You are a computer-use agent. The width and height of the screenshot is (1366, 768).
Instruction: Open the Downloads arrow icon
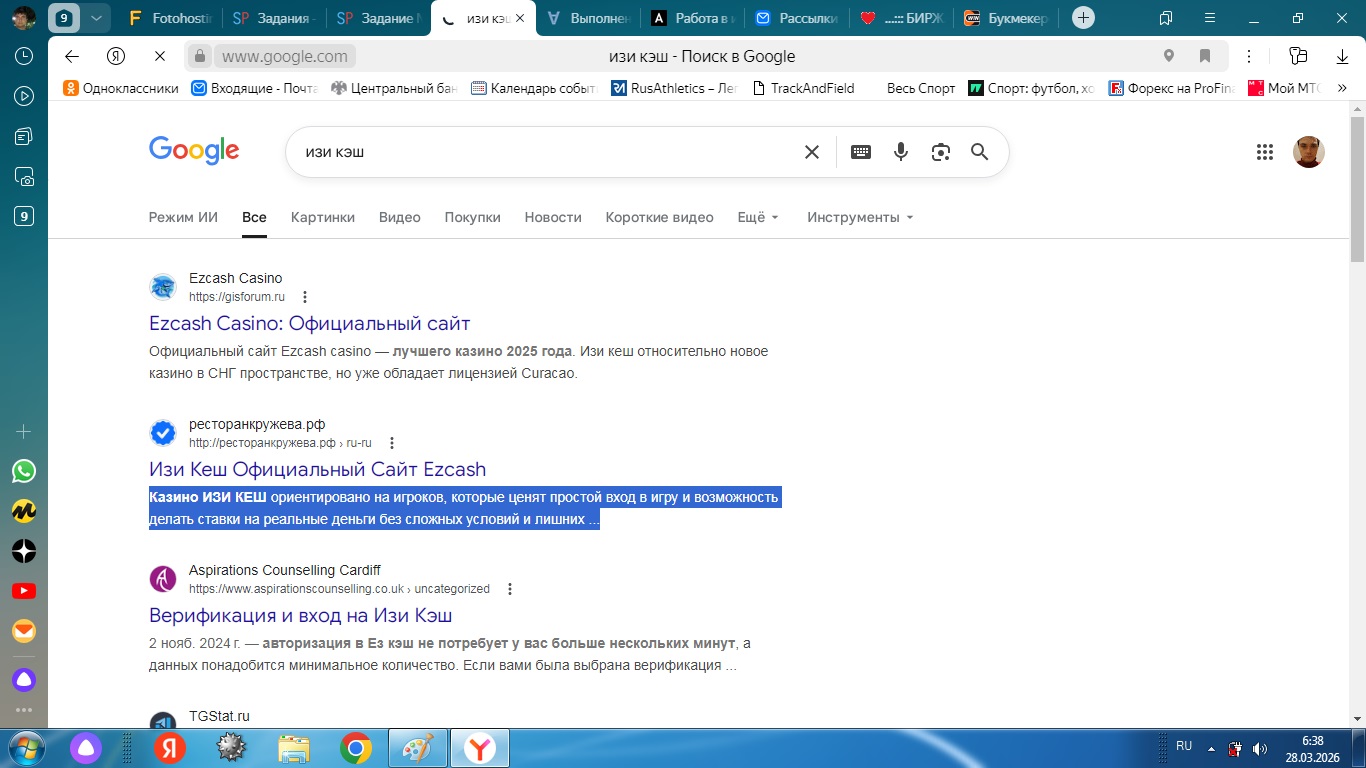pyautogui.click(x=1342, y=56)
